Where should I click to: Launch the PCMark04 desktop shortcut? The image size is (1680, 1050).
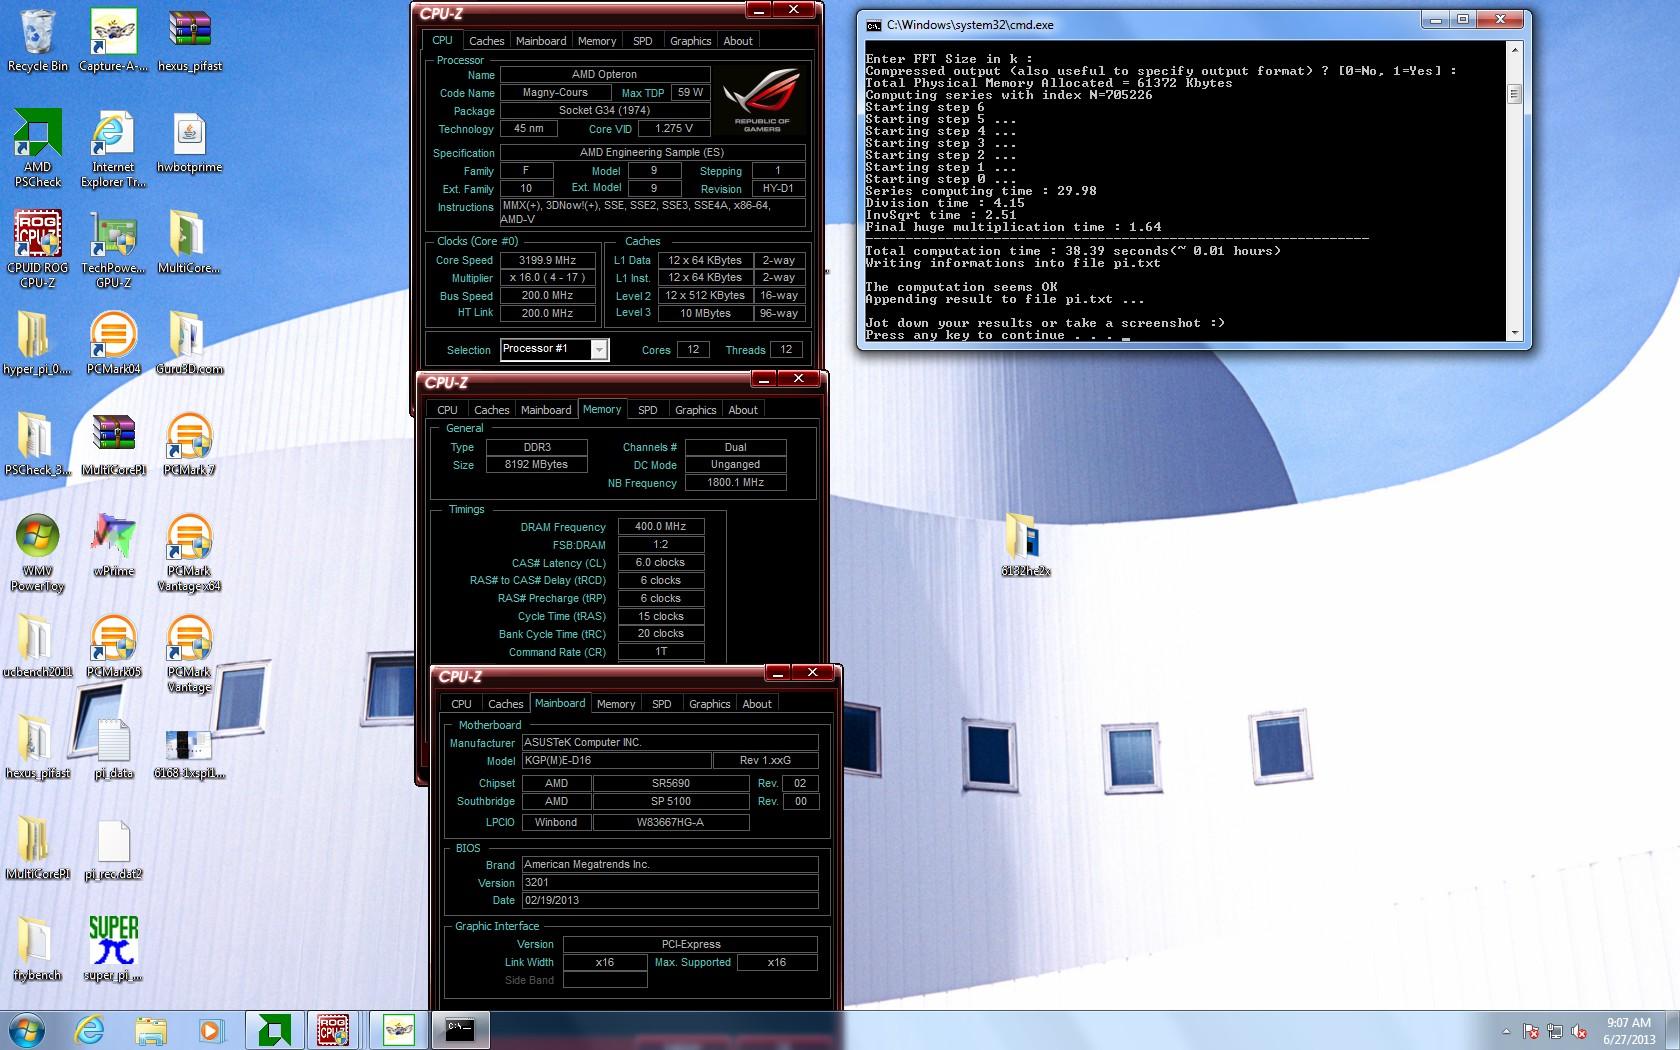113,344
